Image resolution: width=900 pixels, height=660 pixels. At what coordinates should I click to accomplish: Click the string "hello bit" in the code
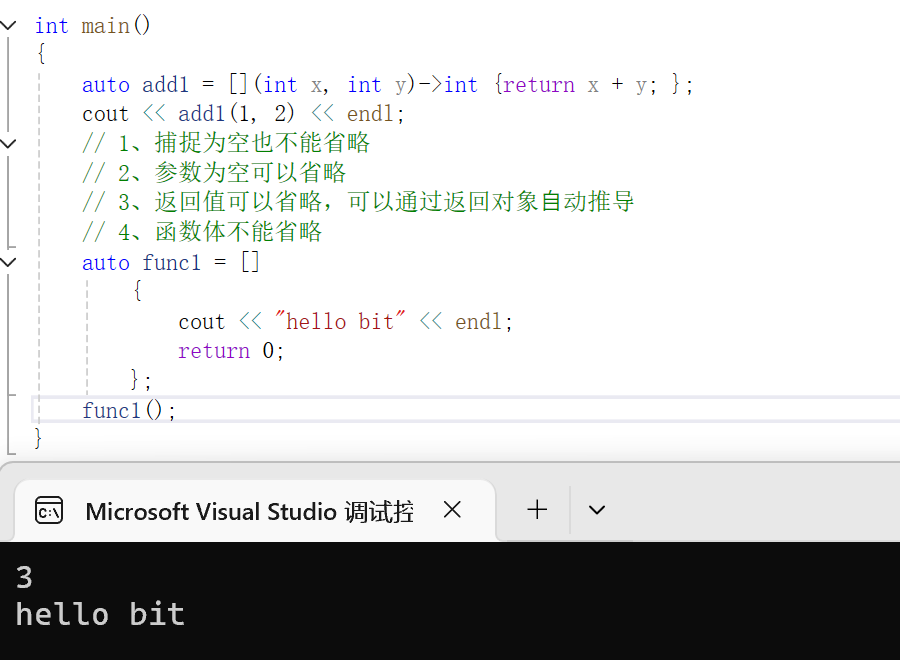point(340,321)
